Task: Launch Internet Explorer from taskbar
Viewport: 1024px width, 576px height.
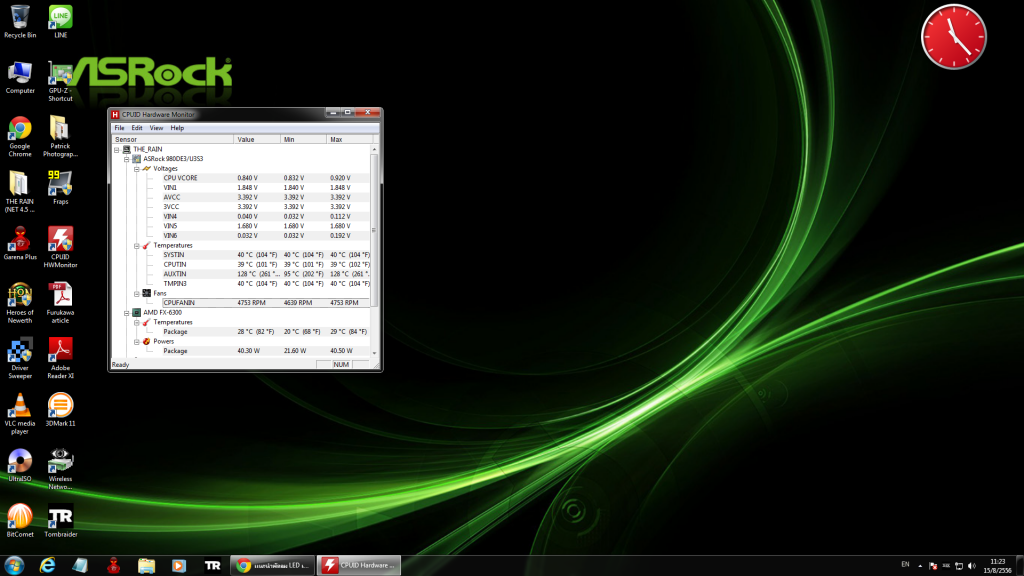Action: pos(48,566)
